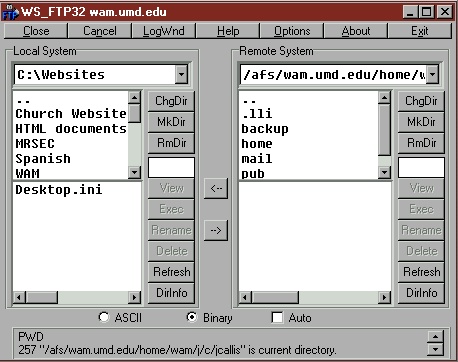
Task: Click remote file list scroll-right arrow
Action: tap(384, 297)
